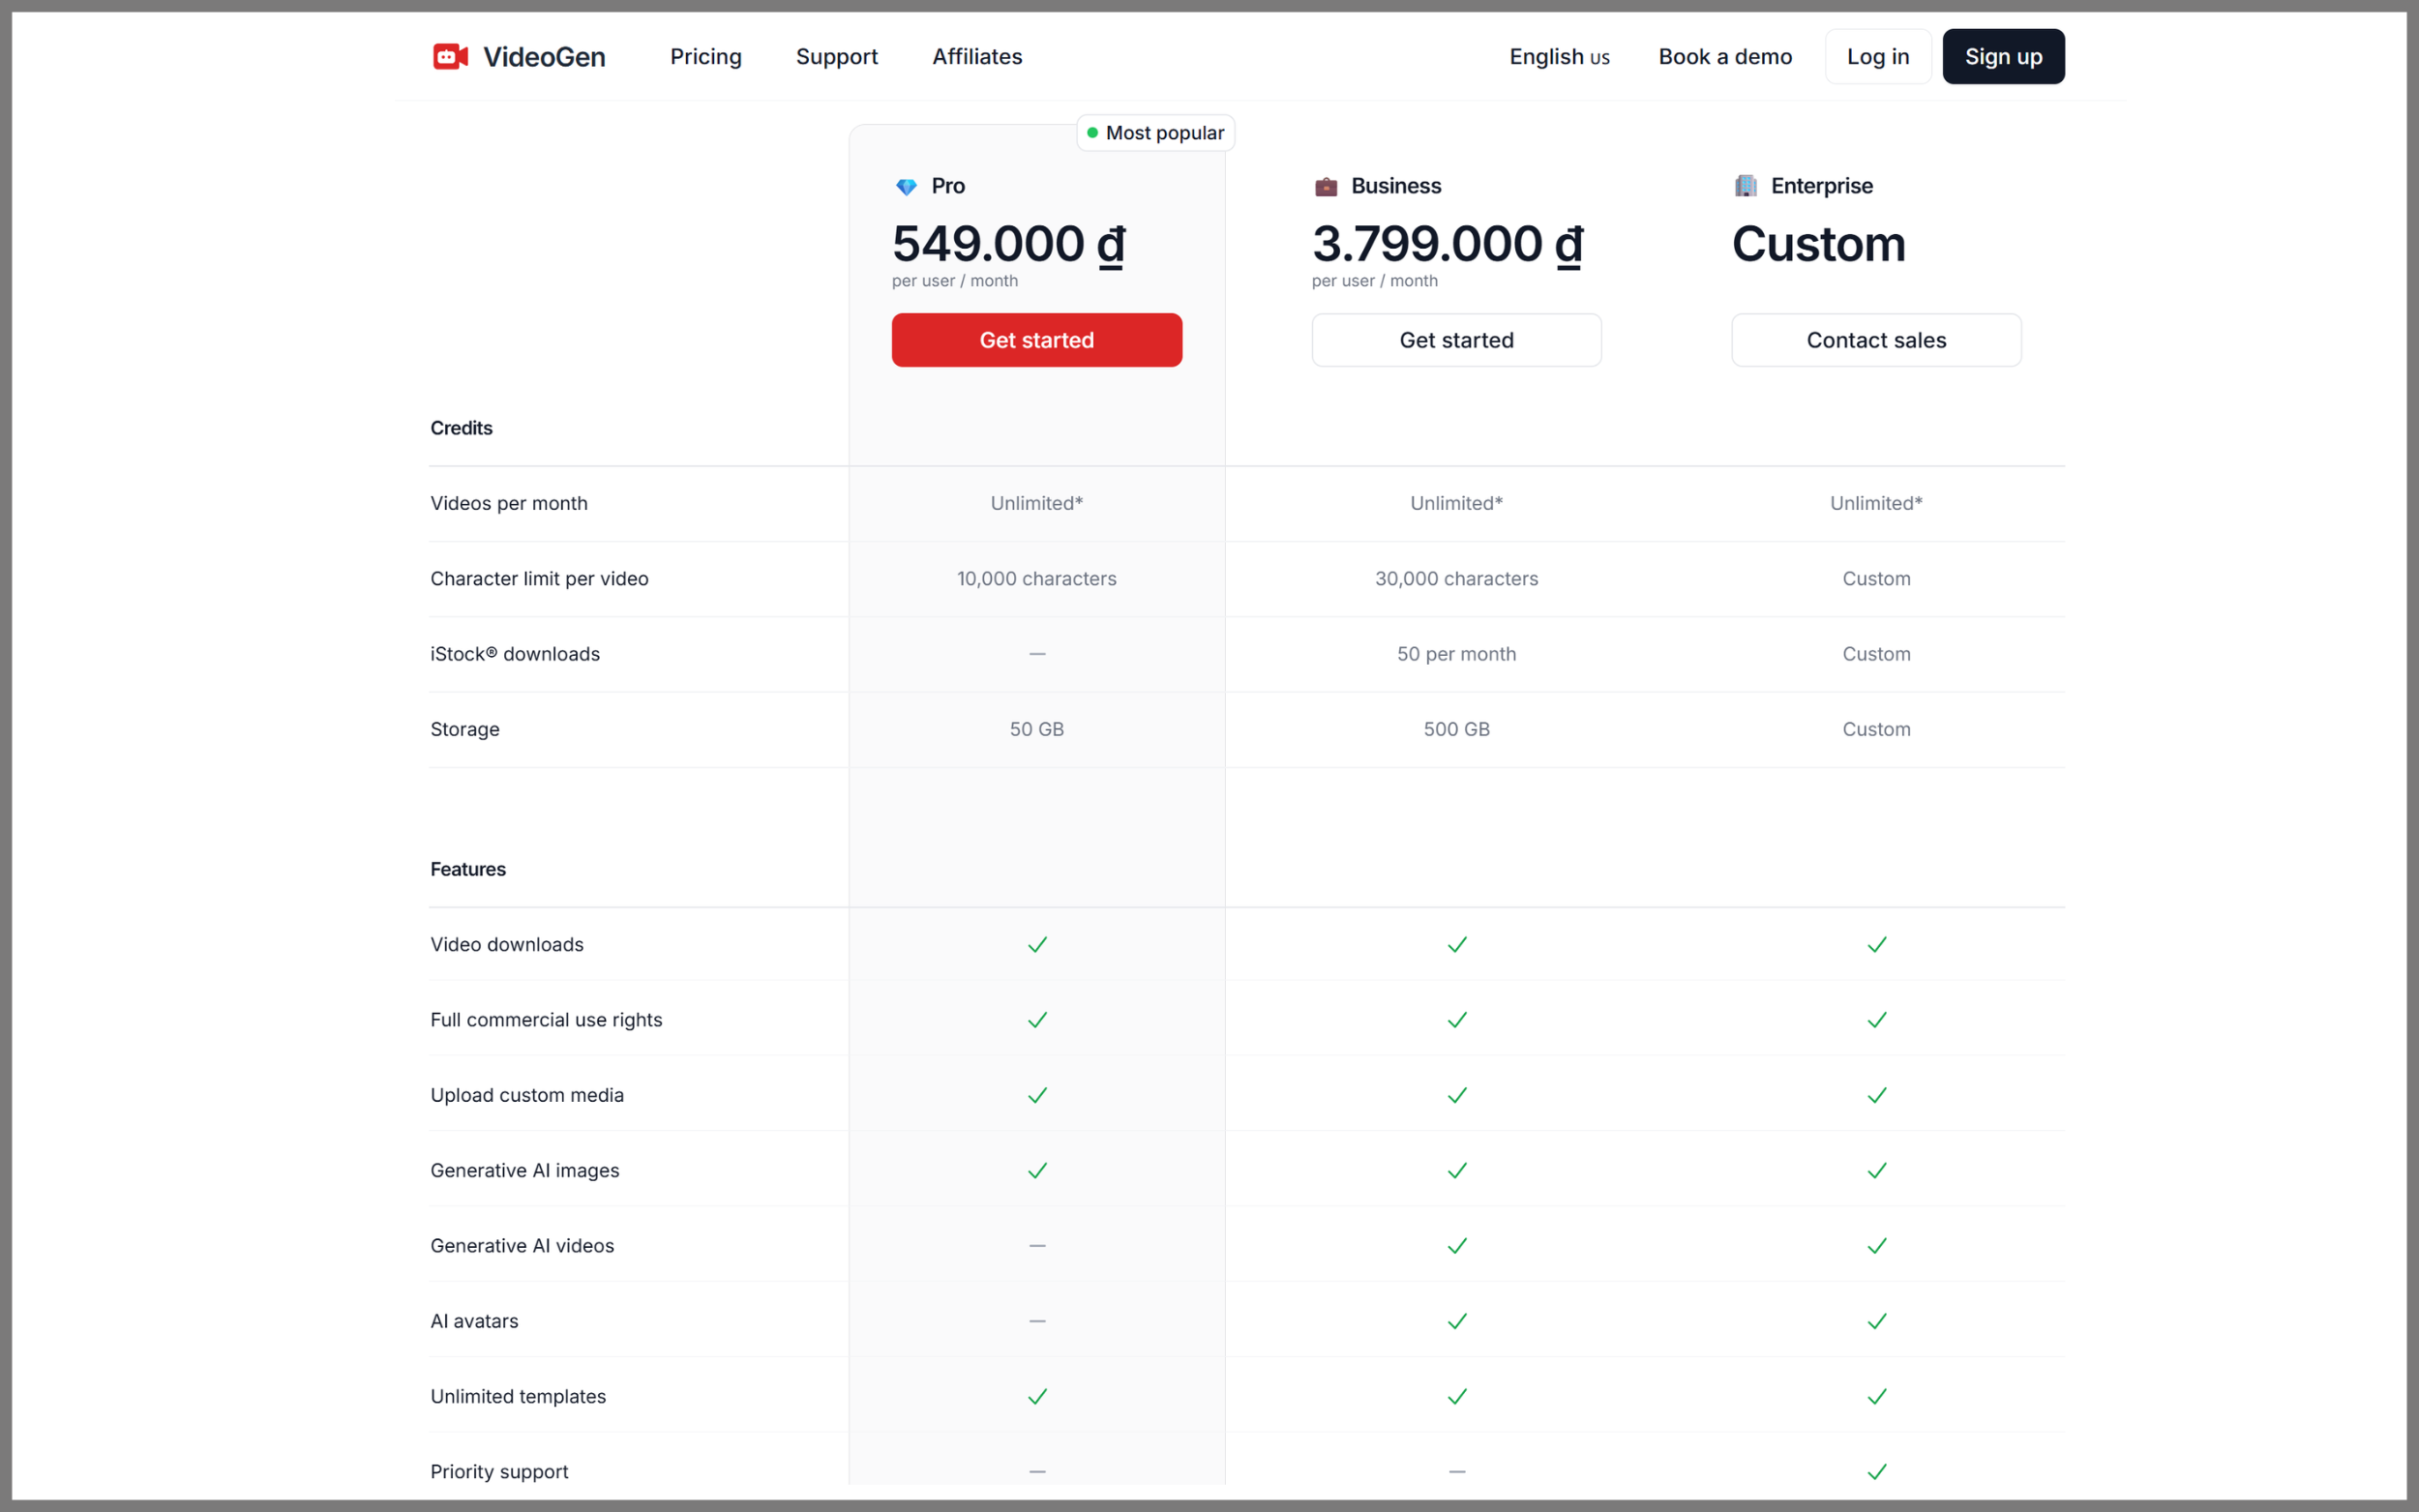Viewport: 2419px width, 1512px height.
Task: Open the English US language selector
Action: [x=1559, y=57]
